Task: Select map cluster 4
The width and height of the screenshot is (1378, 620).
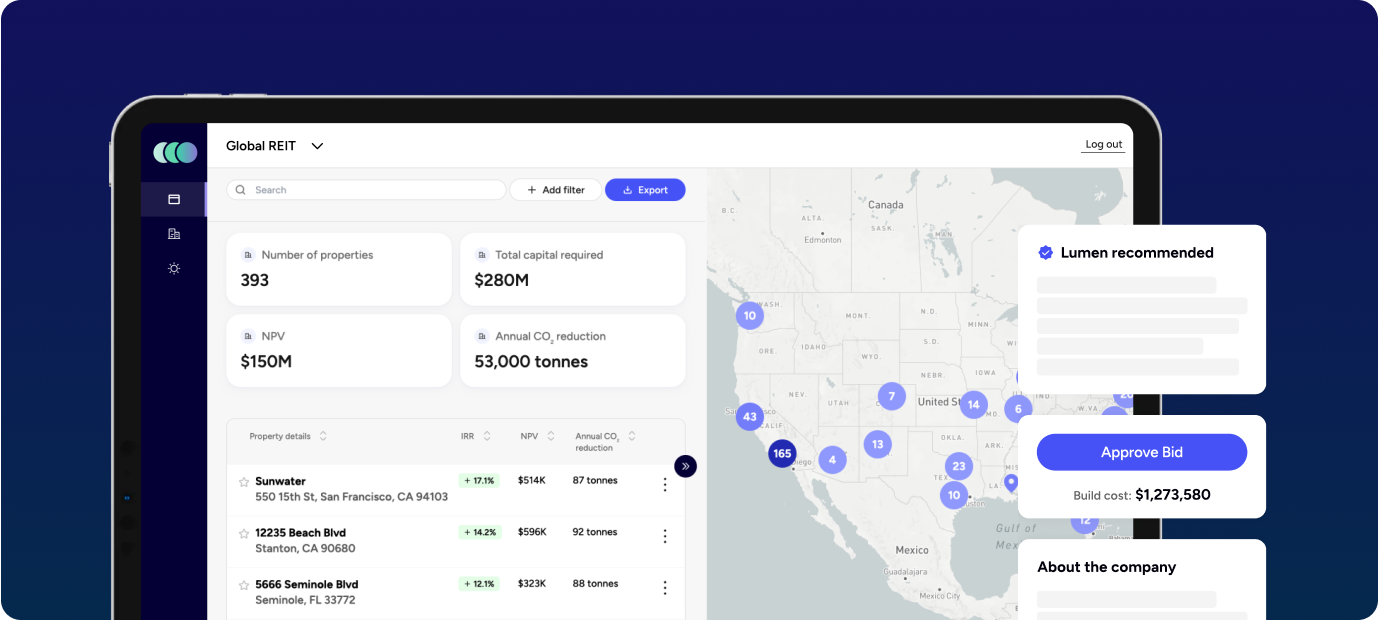Action: coord(832,460)
